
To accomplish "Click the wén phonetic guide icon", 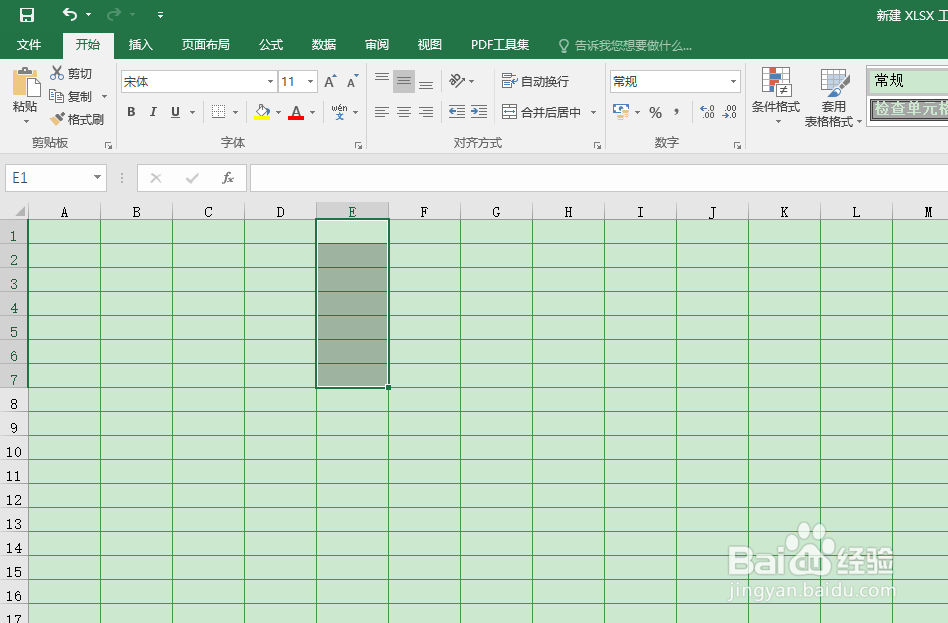I will [x=339, y=112].
